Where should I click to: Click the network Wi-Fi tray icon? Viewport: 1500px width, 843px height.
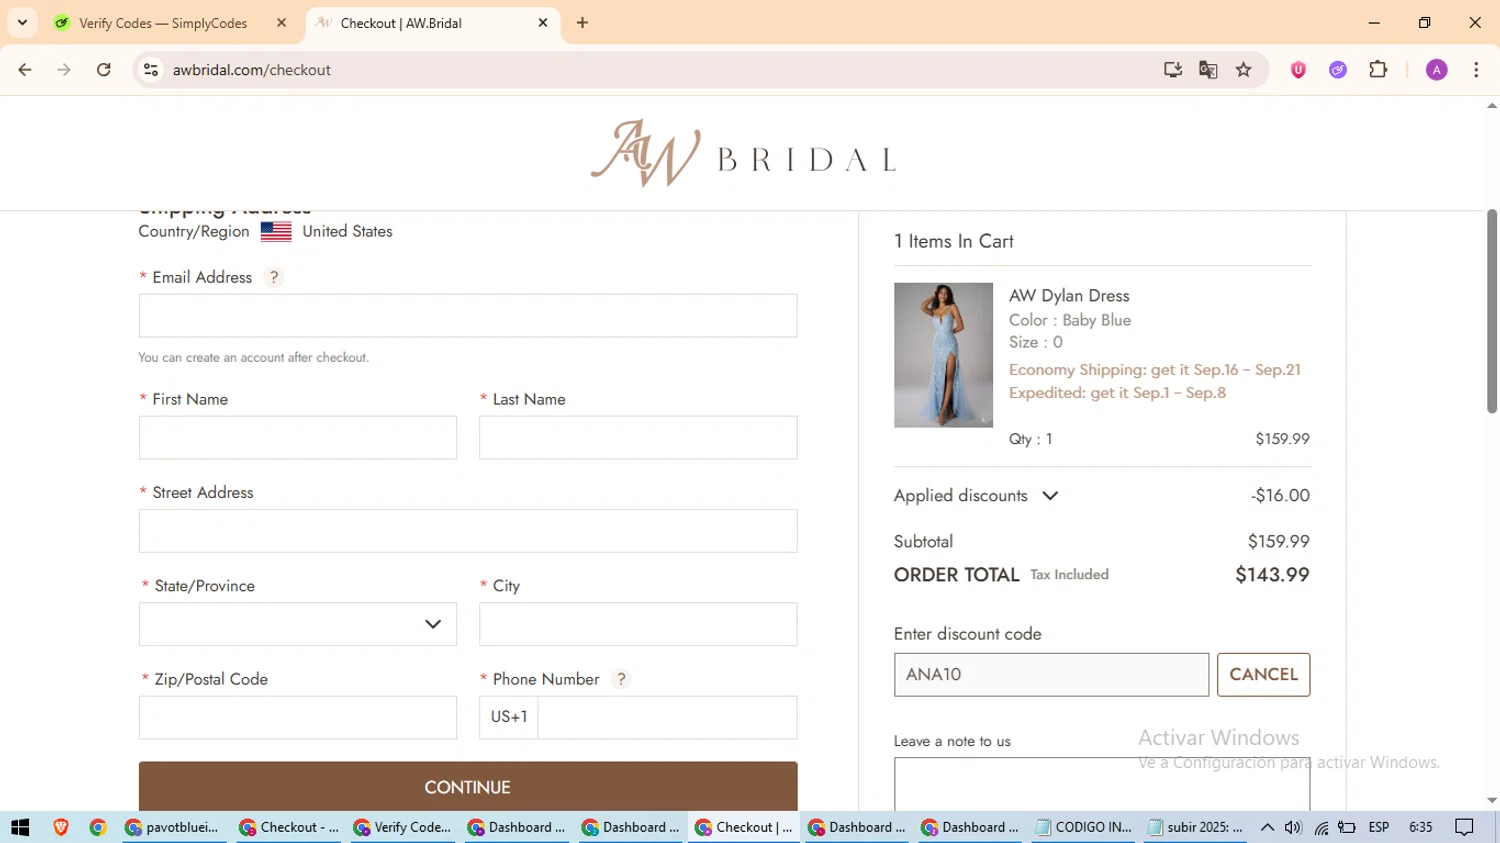(1321, 827)
